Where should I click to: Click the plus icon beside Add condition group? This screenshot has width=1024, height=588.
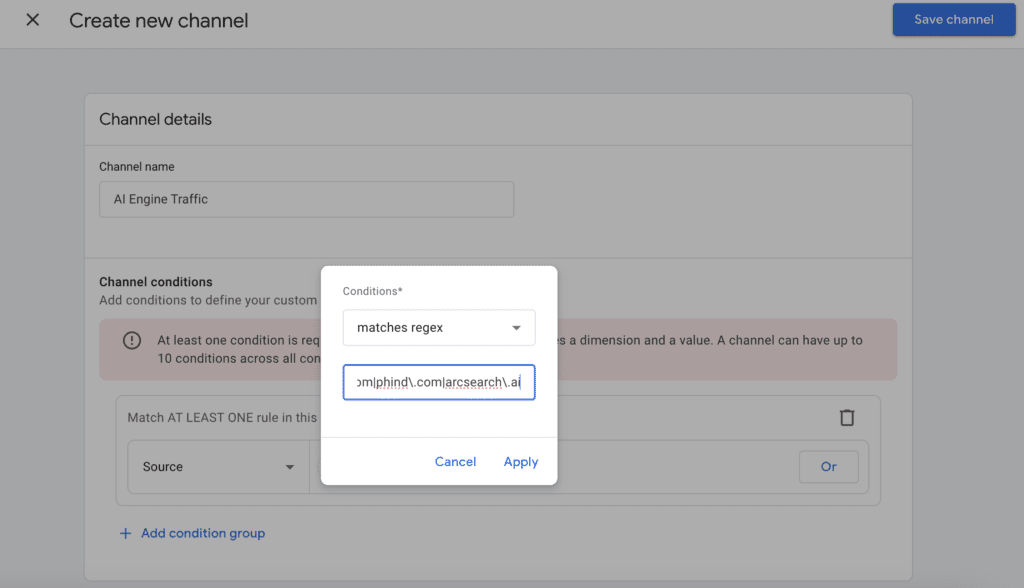(124, 533)
